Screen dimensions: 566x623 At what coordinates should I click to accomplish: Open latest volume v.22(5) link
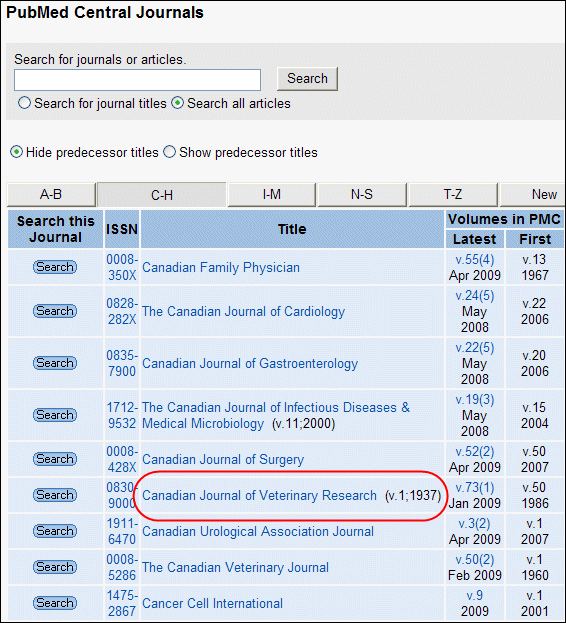(475, 348)
